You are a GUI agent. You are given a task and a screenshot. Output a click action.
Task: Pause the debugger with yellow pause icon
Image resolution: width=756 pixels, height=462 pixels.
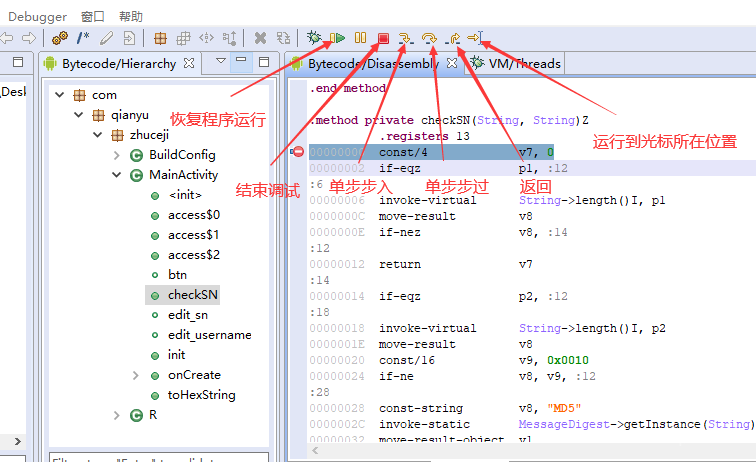tap(360, 38)
